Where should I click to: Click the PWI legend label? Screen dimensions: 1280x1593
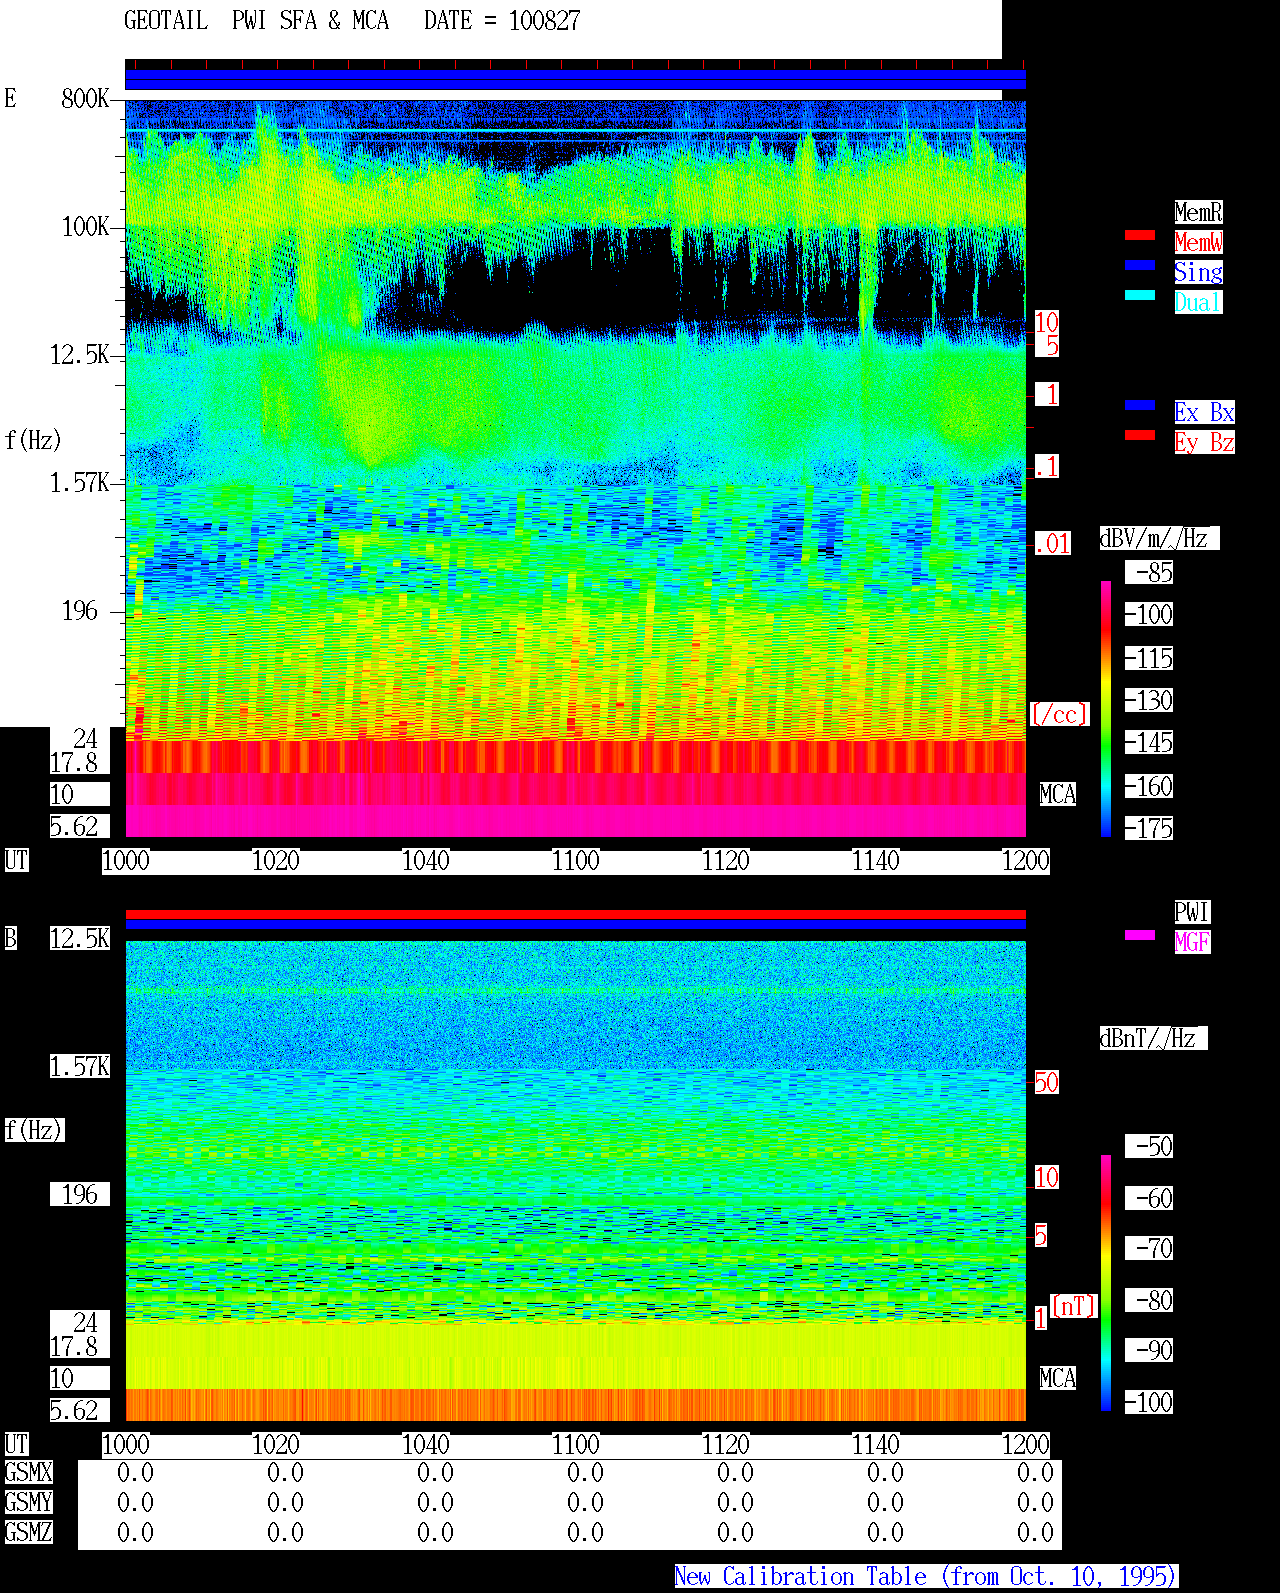pos(1192,912)
